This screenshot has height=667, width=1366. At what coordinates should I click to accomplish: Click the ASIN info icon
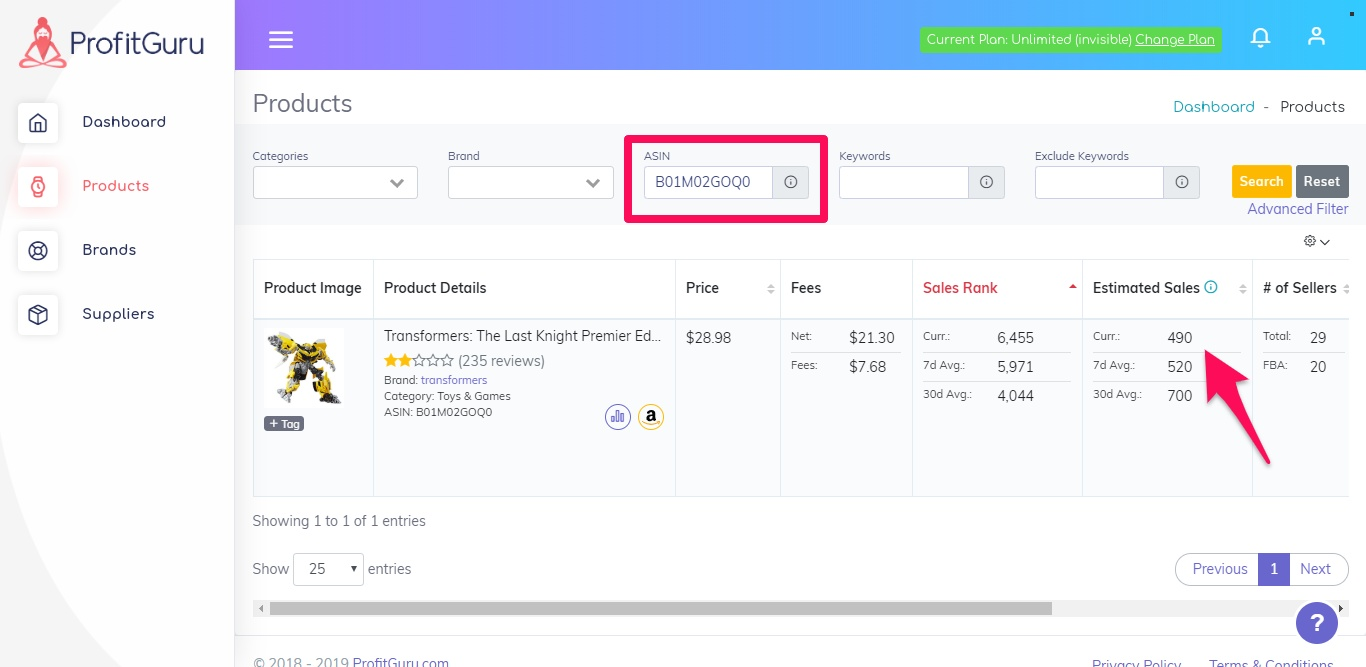pos(790,182)
